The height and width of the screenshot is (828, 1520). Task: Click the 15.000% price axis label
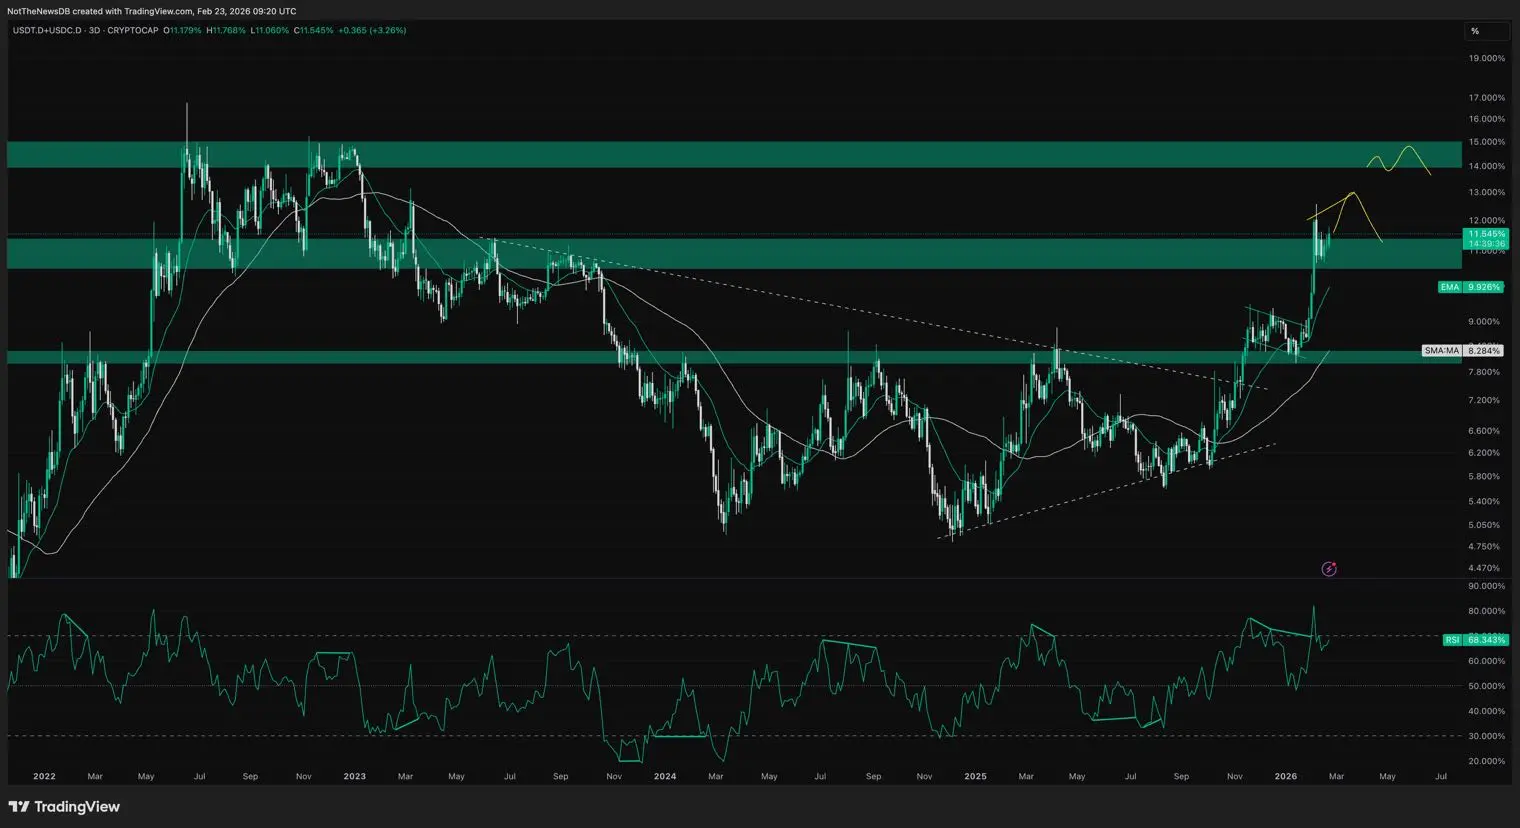(x=1486, y=142)
